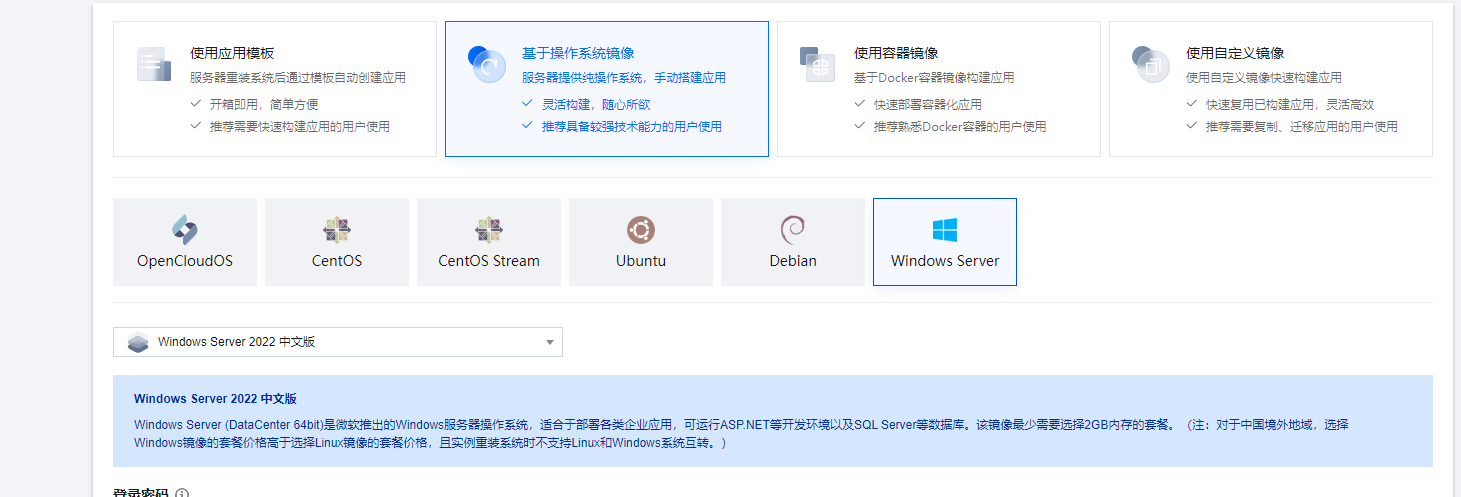Click the version dropdown arrow
Image resolution: width=1461 pixels, height=497 pixels.
(550, 343)
